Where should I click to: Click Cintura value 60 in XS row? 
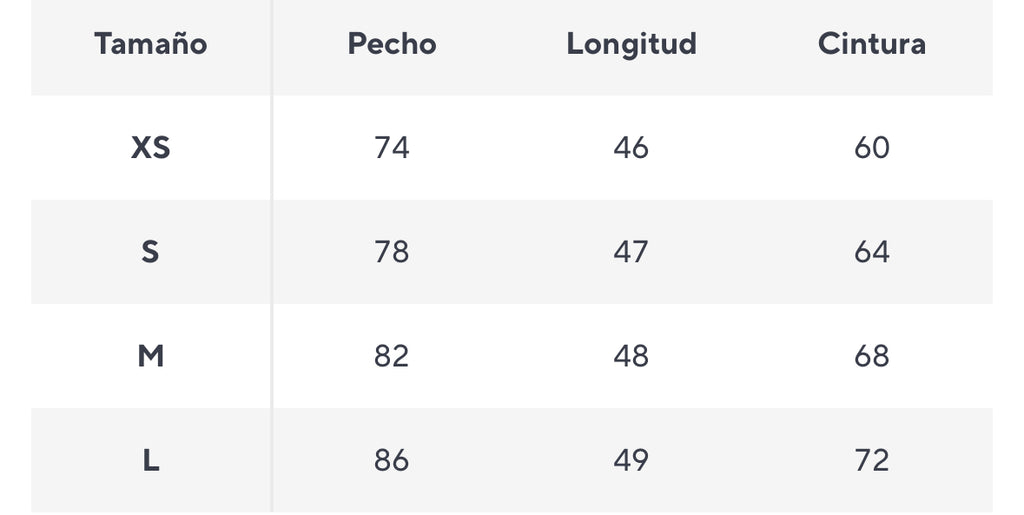pyautogui.click(x=871, y=148)
